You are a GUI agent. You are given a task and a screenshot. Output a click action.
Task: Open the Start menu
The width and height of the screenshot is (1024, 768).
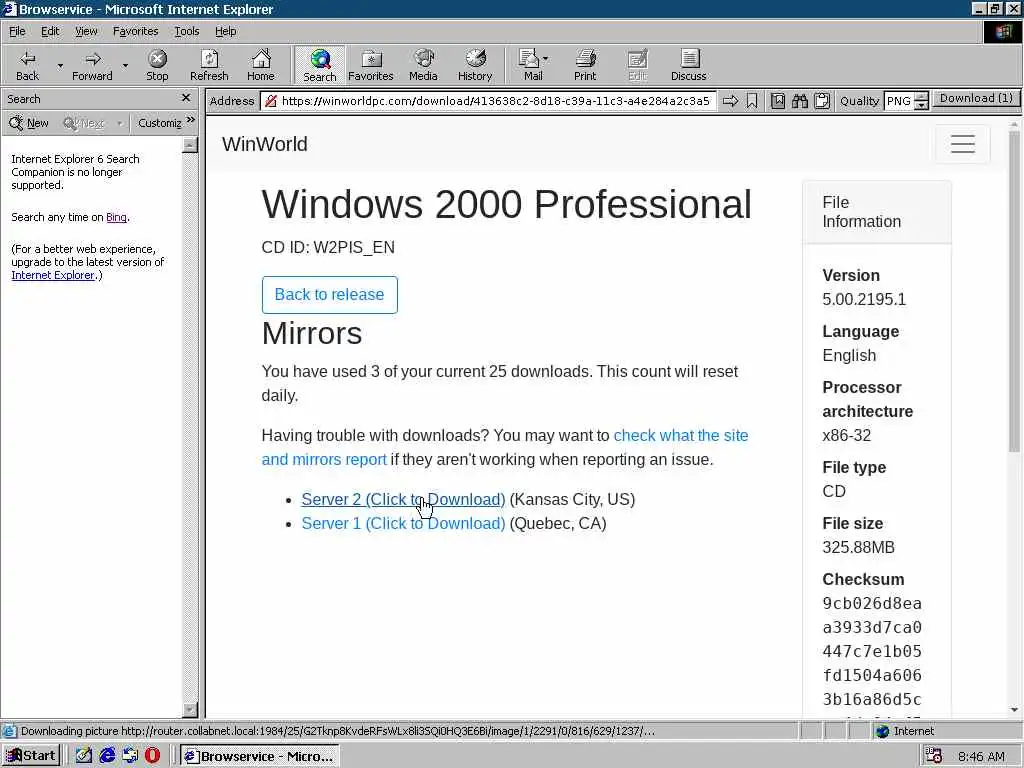tap(31, 756)
